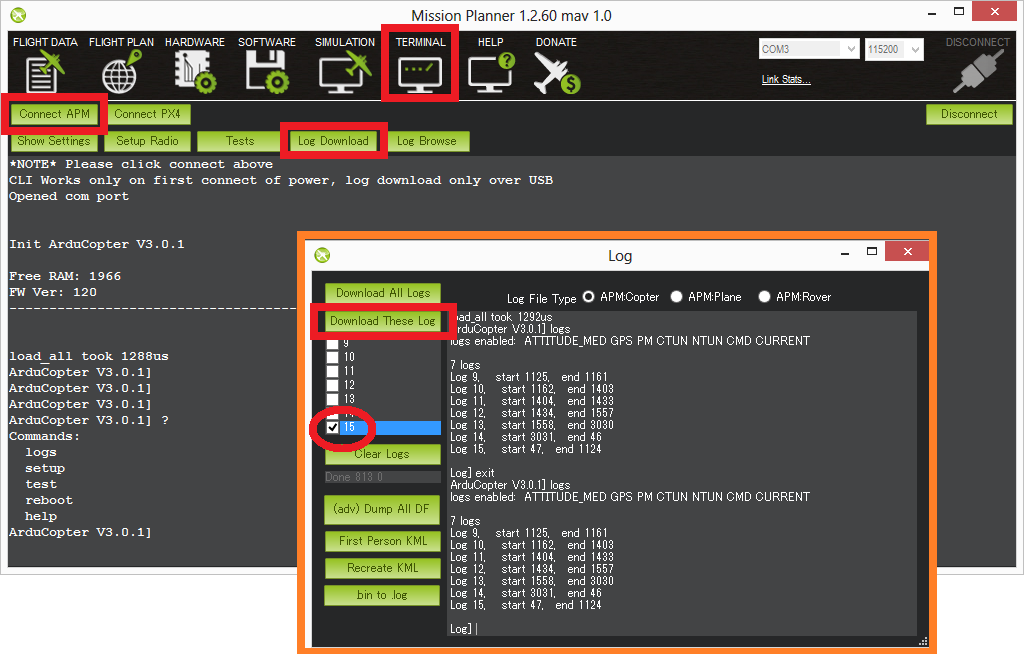1024x654 pixels.
Task: Click the 'load_all took 1288us' line
Action: [x=89, y=356]
